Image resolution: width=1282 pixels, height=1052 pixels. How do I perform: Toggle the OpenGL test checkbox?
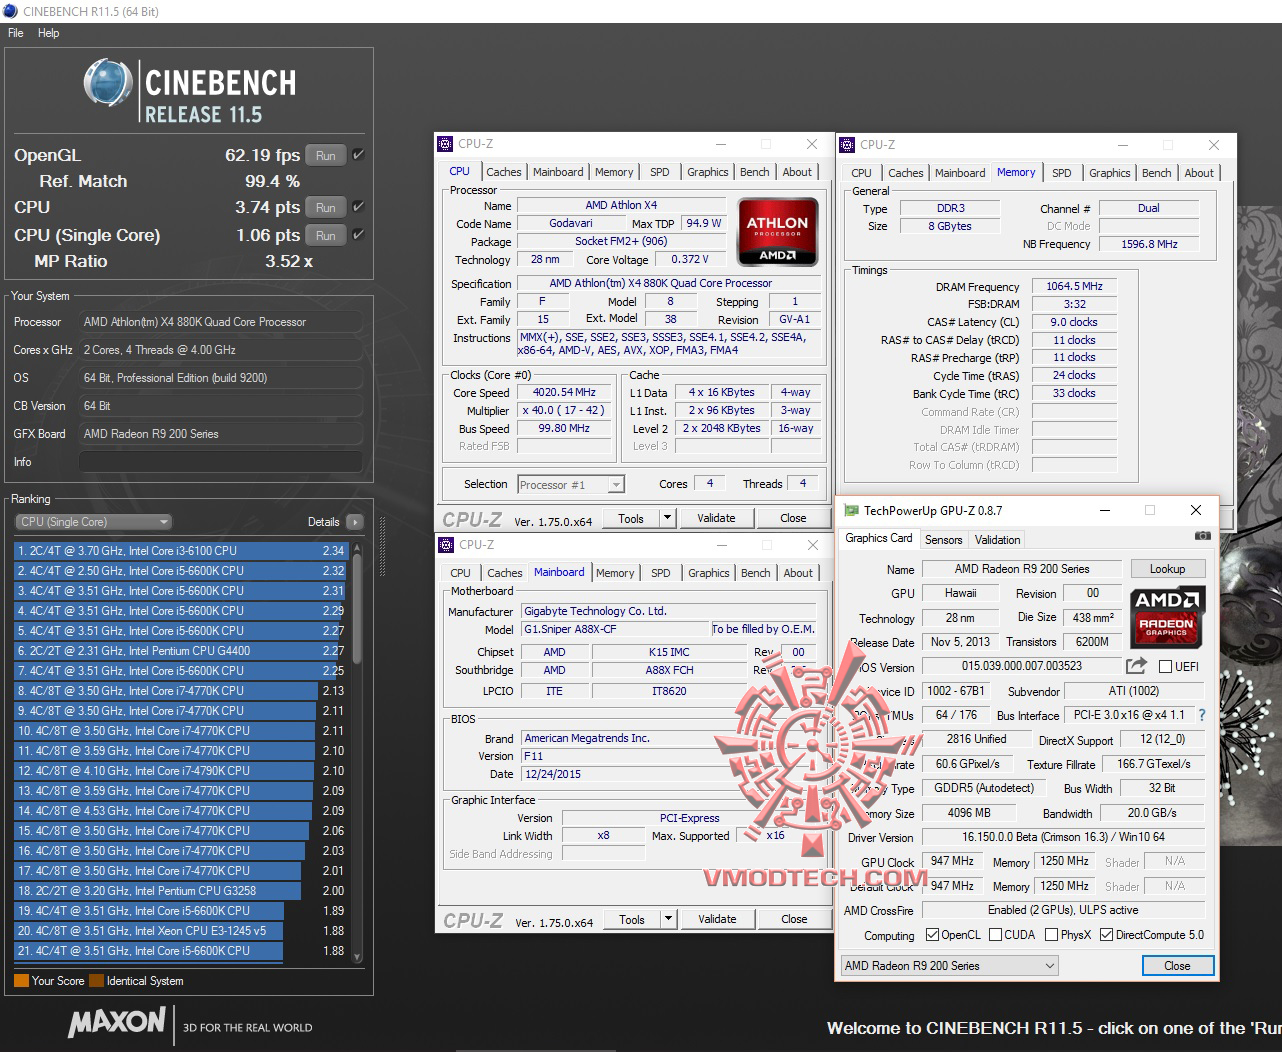tap(358, 155)
